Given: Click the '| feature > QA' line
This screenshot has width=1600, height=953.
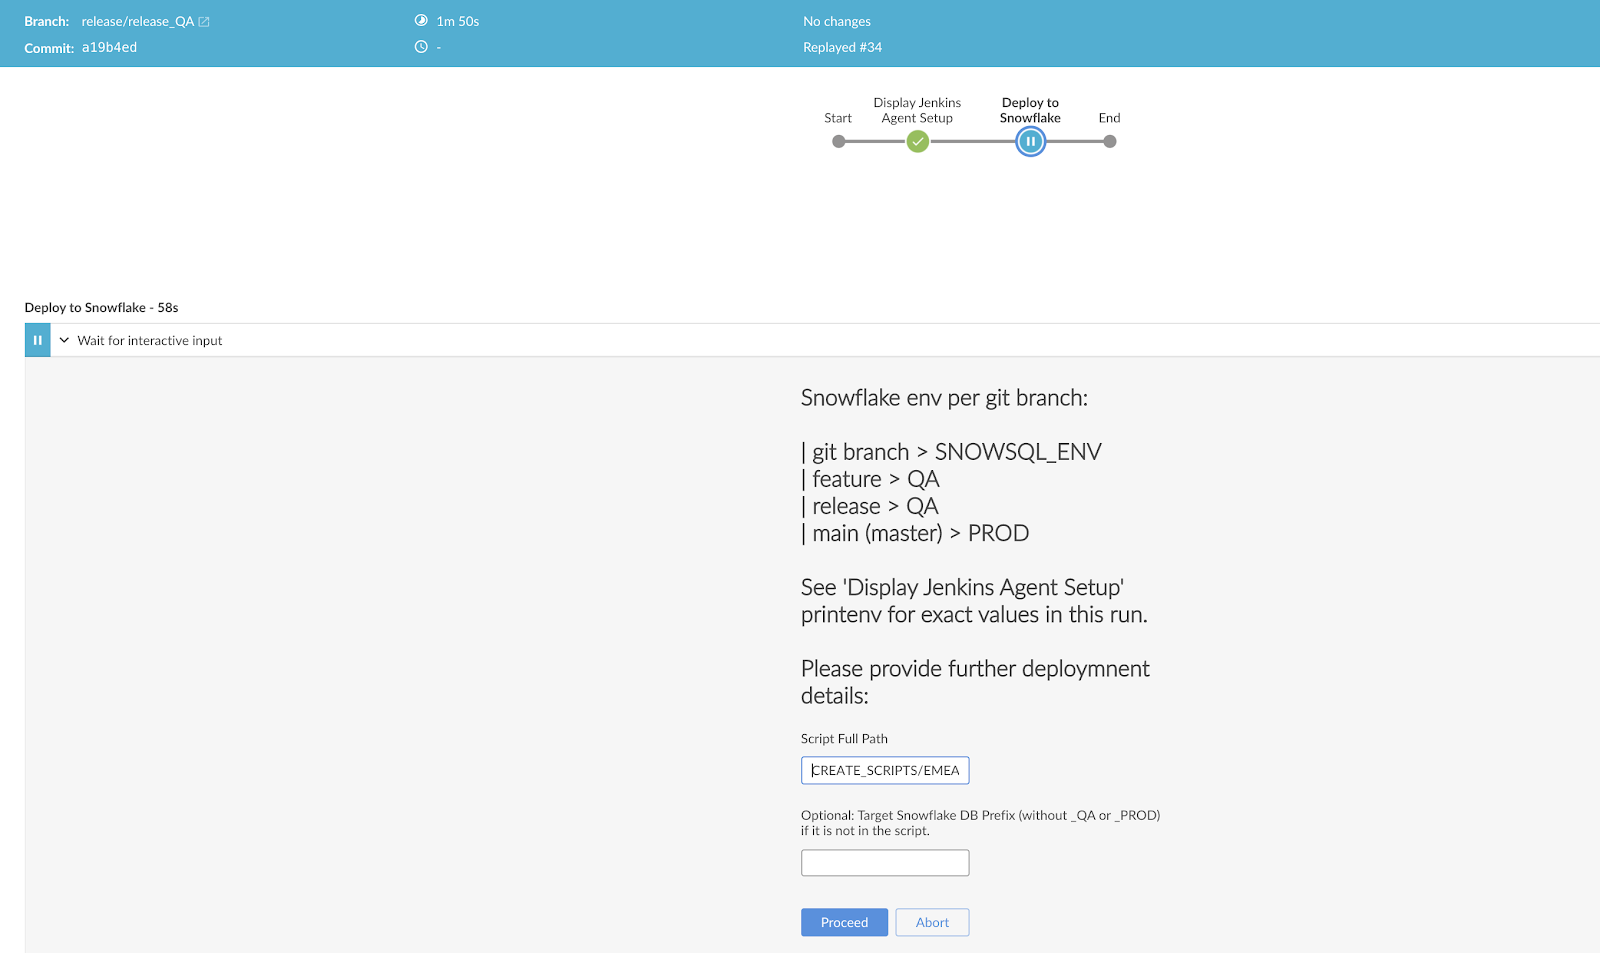Looking at the screenshot, I should tap(870, 480).
